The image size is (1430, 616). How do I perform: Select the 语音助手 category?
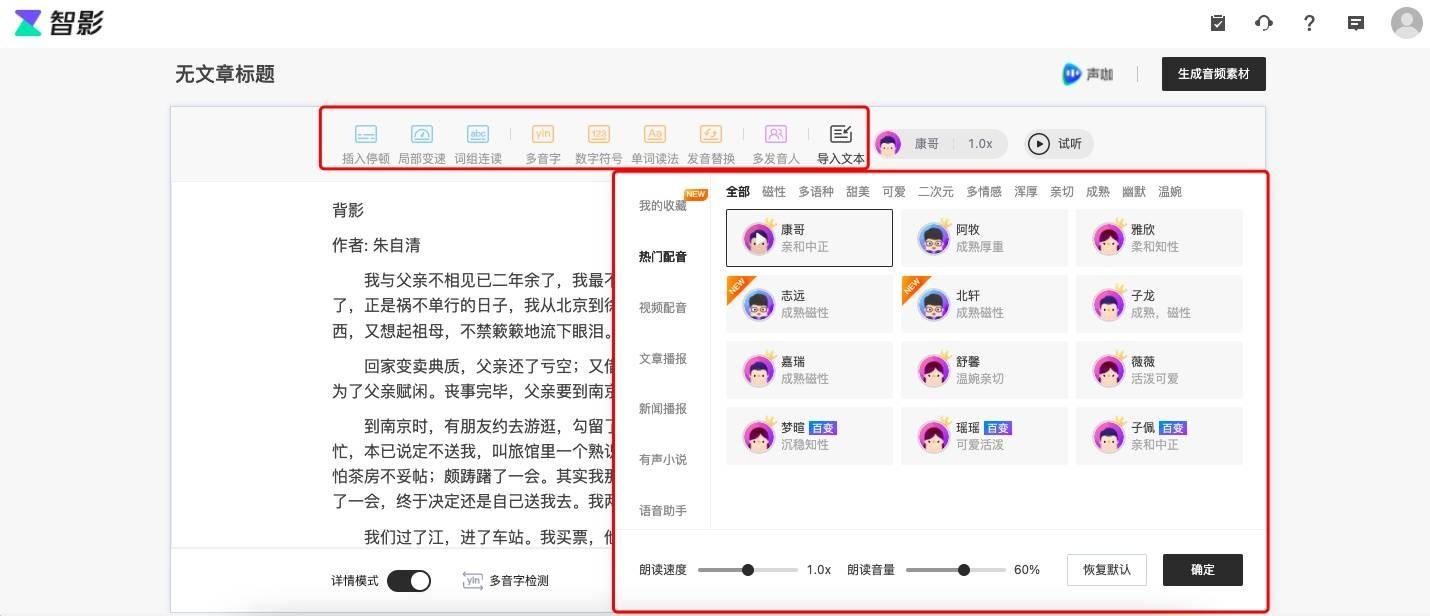tap(663, 511)
